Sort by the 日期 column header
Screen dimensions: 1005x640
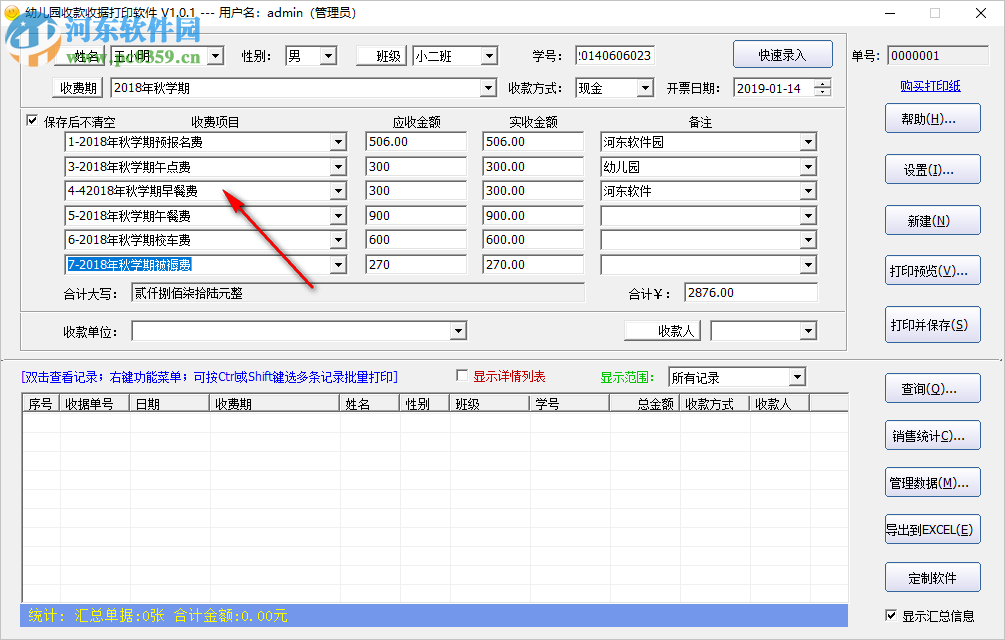(x=169, y=404)
